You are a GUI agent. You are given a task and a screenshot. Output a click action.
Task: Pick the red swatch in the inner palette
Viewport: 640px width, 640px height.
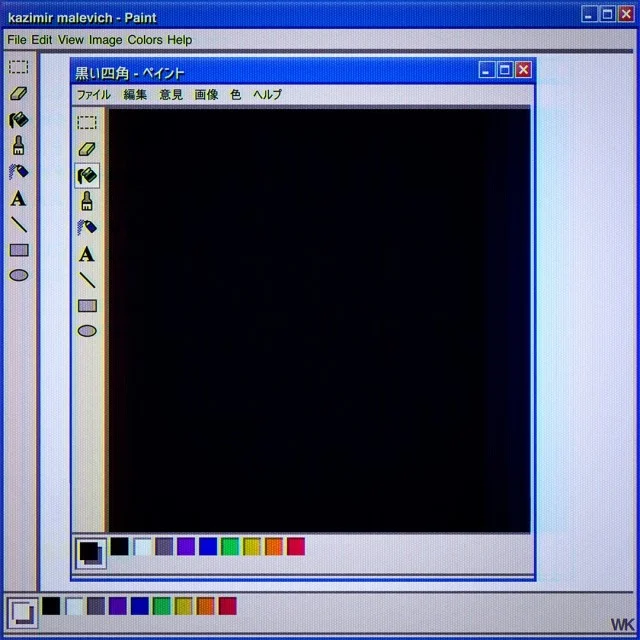296,546
